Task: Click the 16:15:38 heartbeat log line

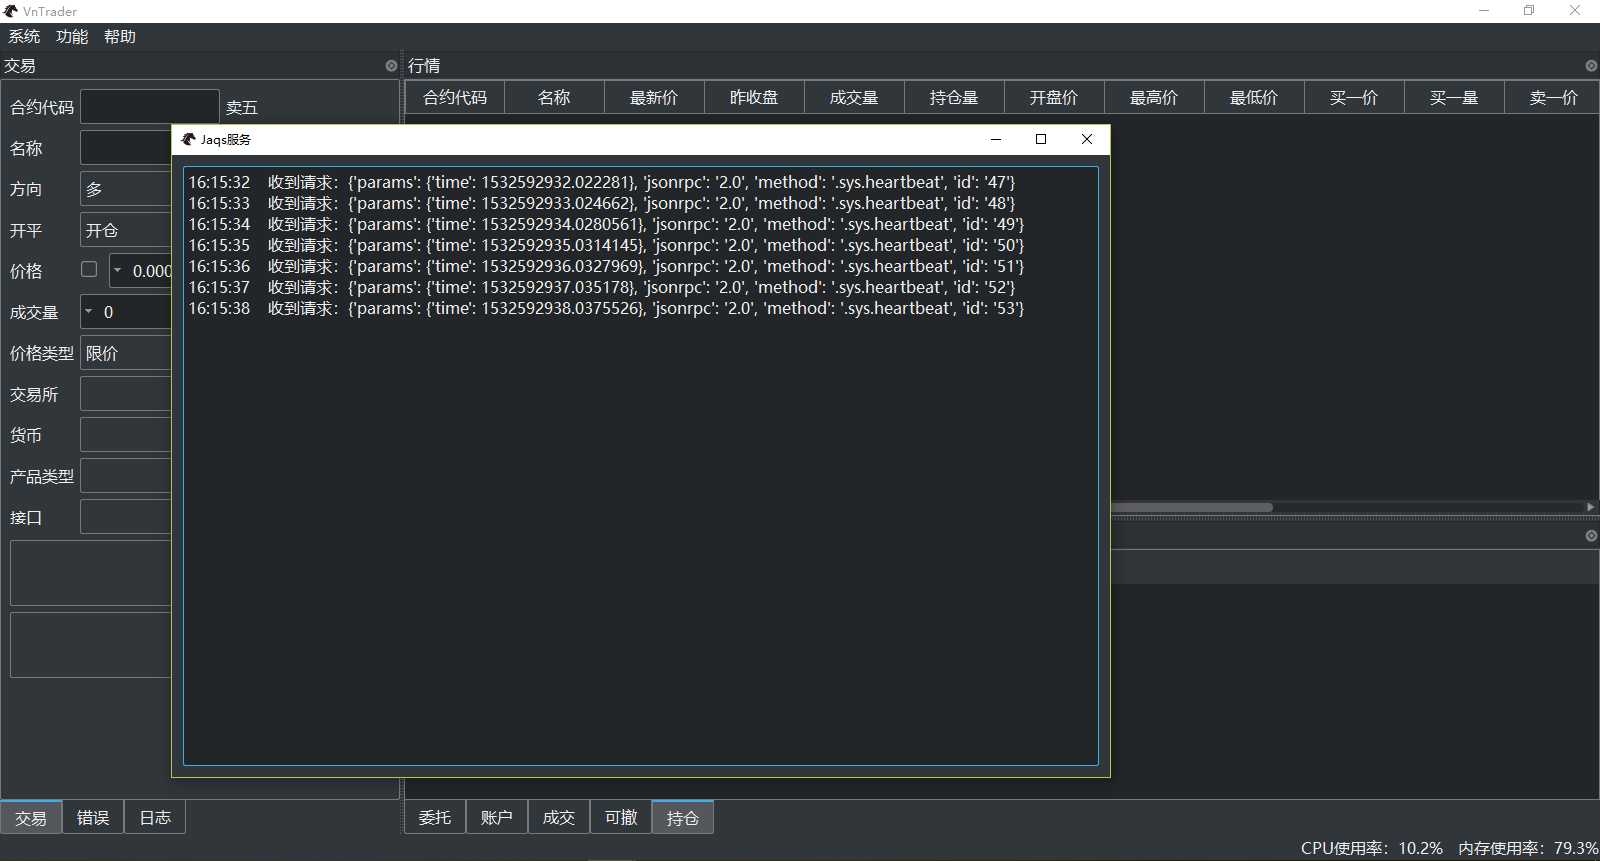Action: (606, 308)
